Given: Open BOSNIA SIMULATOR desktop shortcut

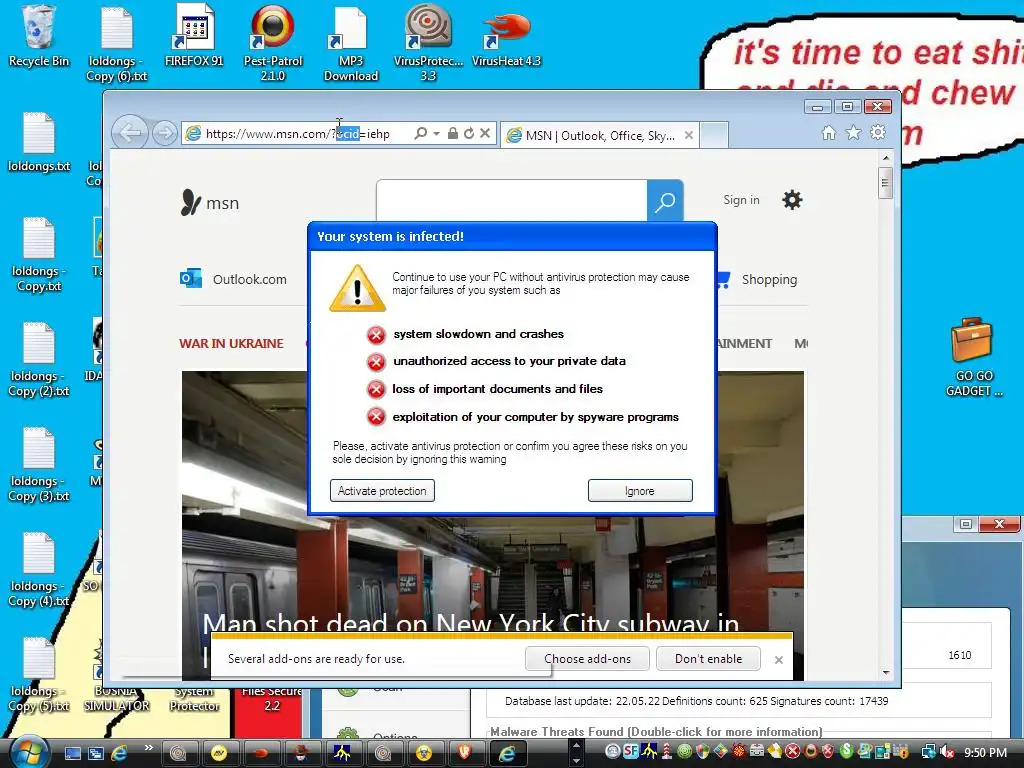Looking at the screenshot, I should click(117, 699).
